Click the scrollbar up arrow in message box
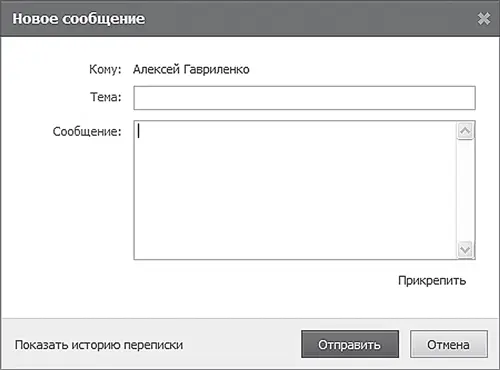Viewport: 500px width, 370px height. pyautogui.click(x=465, y=131)
